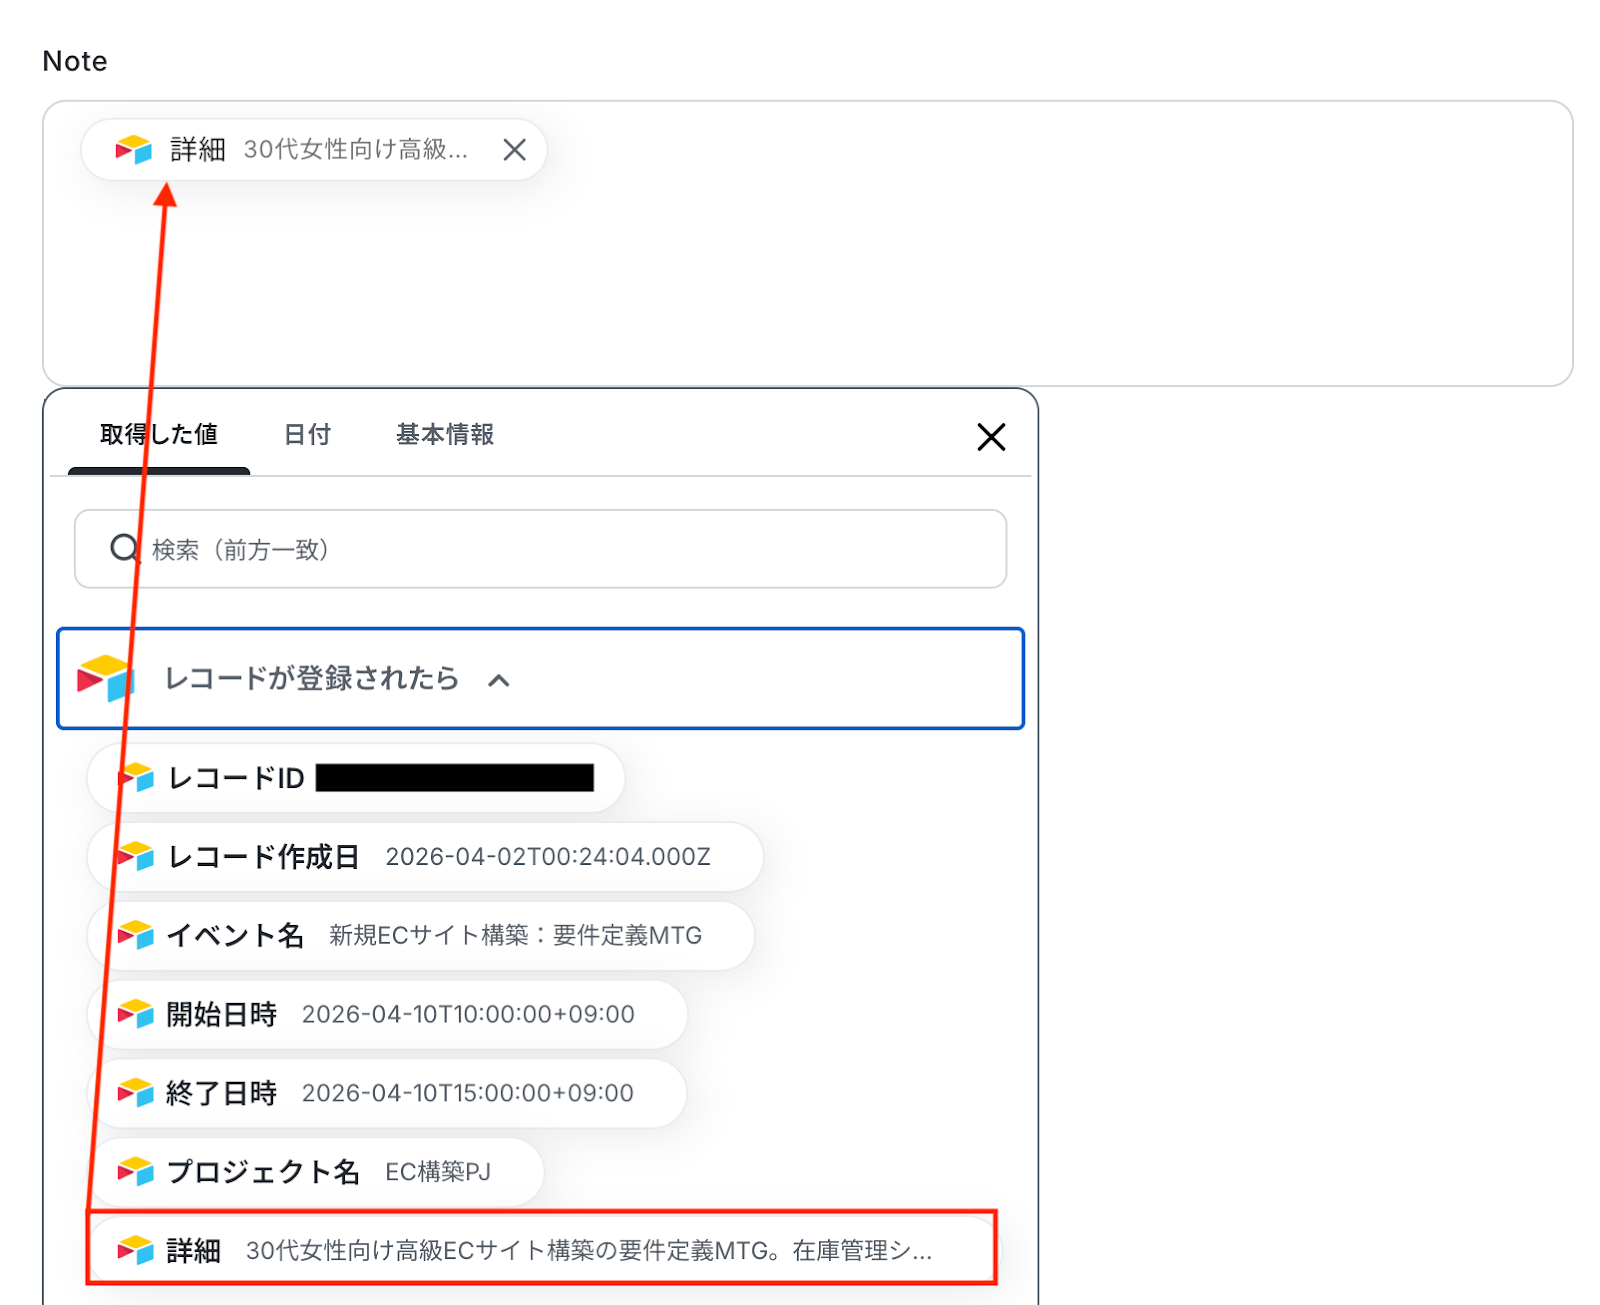Open the 基本情報 tab

click(x=445, y=435)
